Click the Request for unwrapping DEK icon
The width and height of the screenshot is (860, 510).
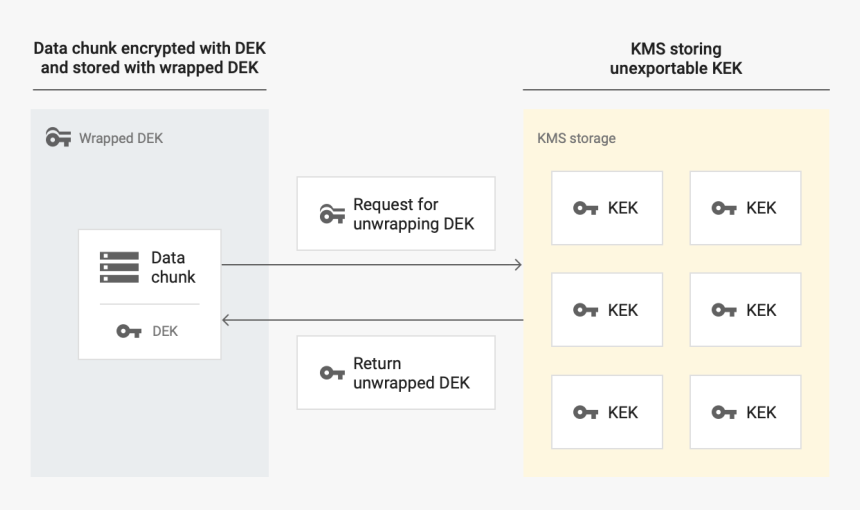(333, 214)
